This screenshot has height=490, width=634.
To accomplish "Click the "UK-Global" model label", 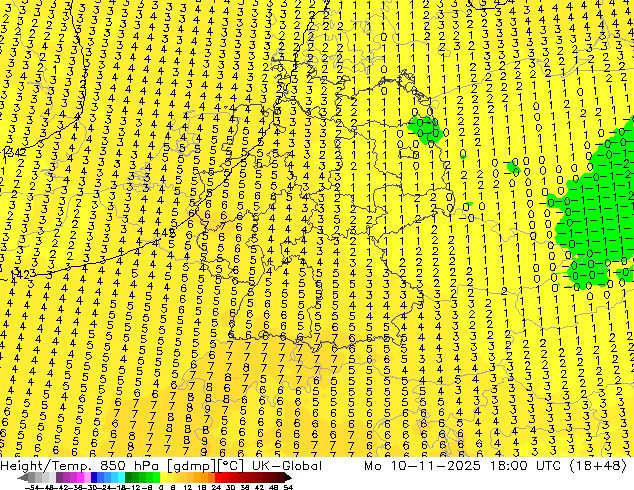I will 287,466.
